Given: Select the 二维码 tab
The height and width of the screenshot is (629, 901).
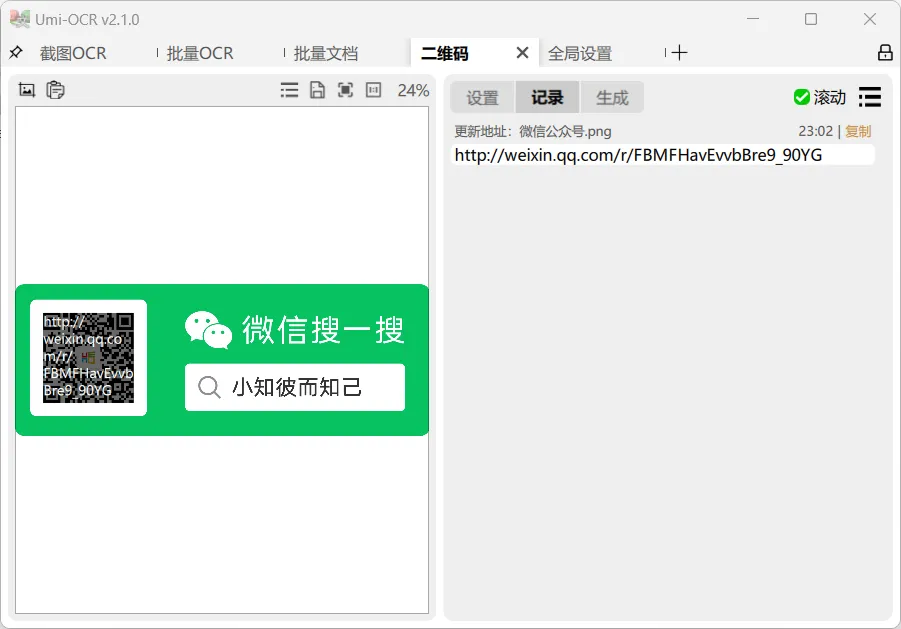Looking at the screenshot, I should tap(445, 53).
